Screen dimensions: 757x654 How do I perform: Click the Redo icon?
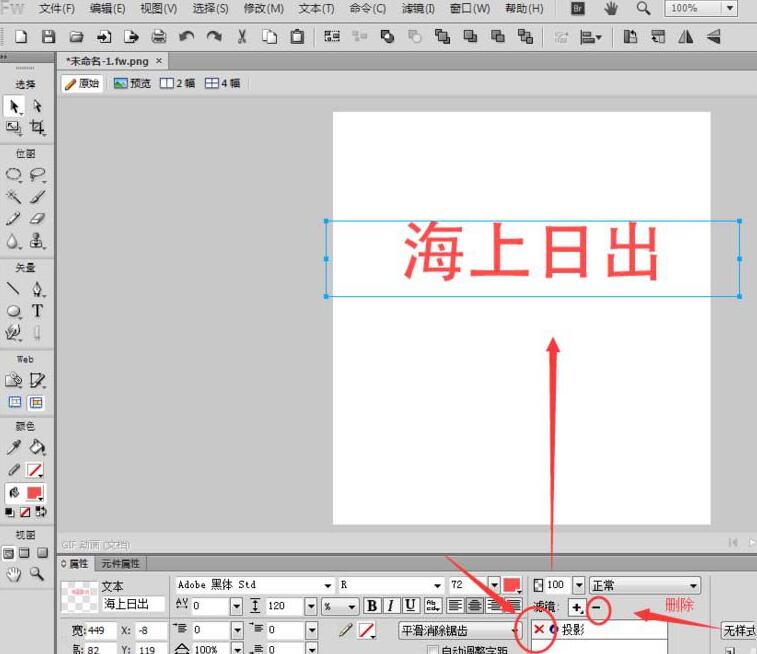click(214, 37)
